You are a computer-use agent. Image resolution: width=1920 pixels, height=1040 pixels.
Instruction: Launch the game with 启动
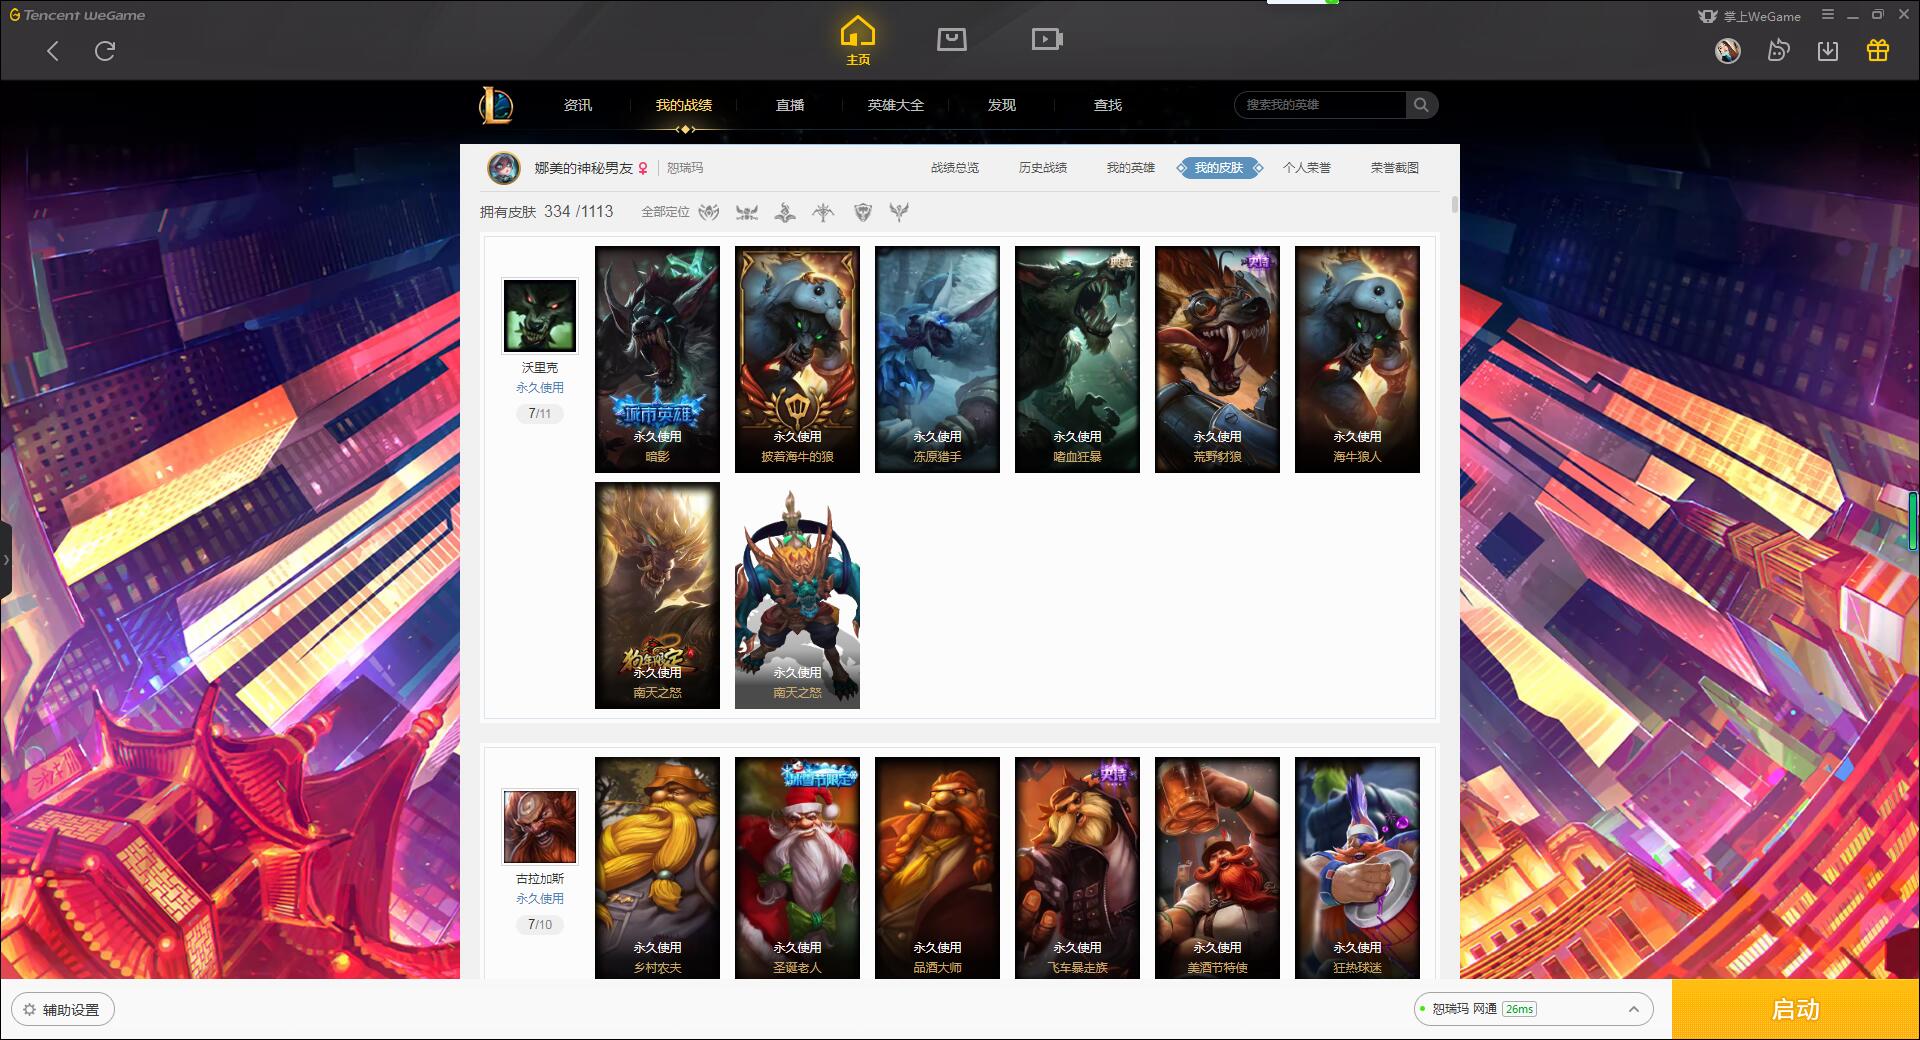coord(1796,1009)
